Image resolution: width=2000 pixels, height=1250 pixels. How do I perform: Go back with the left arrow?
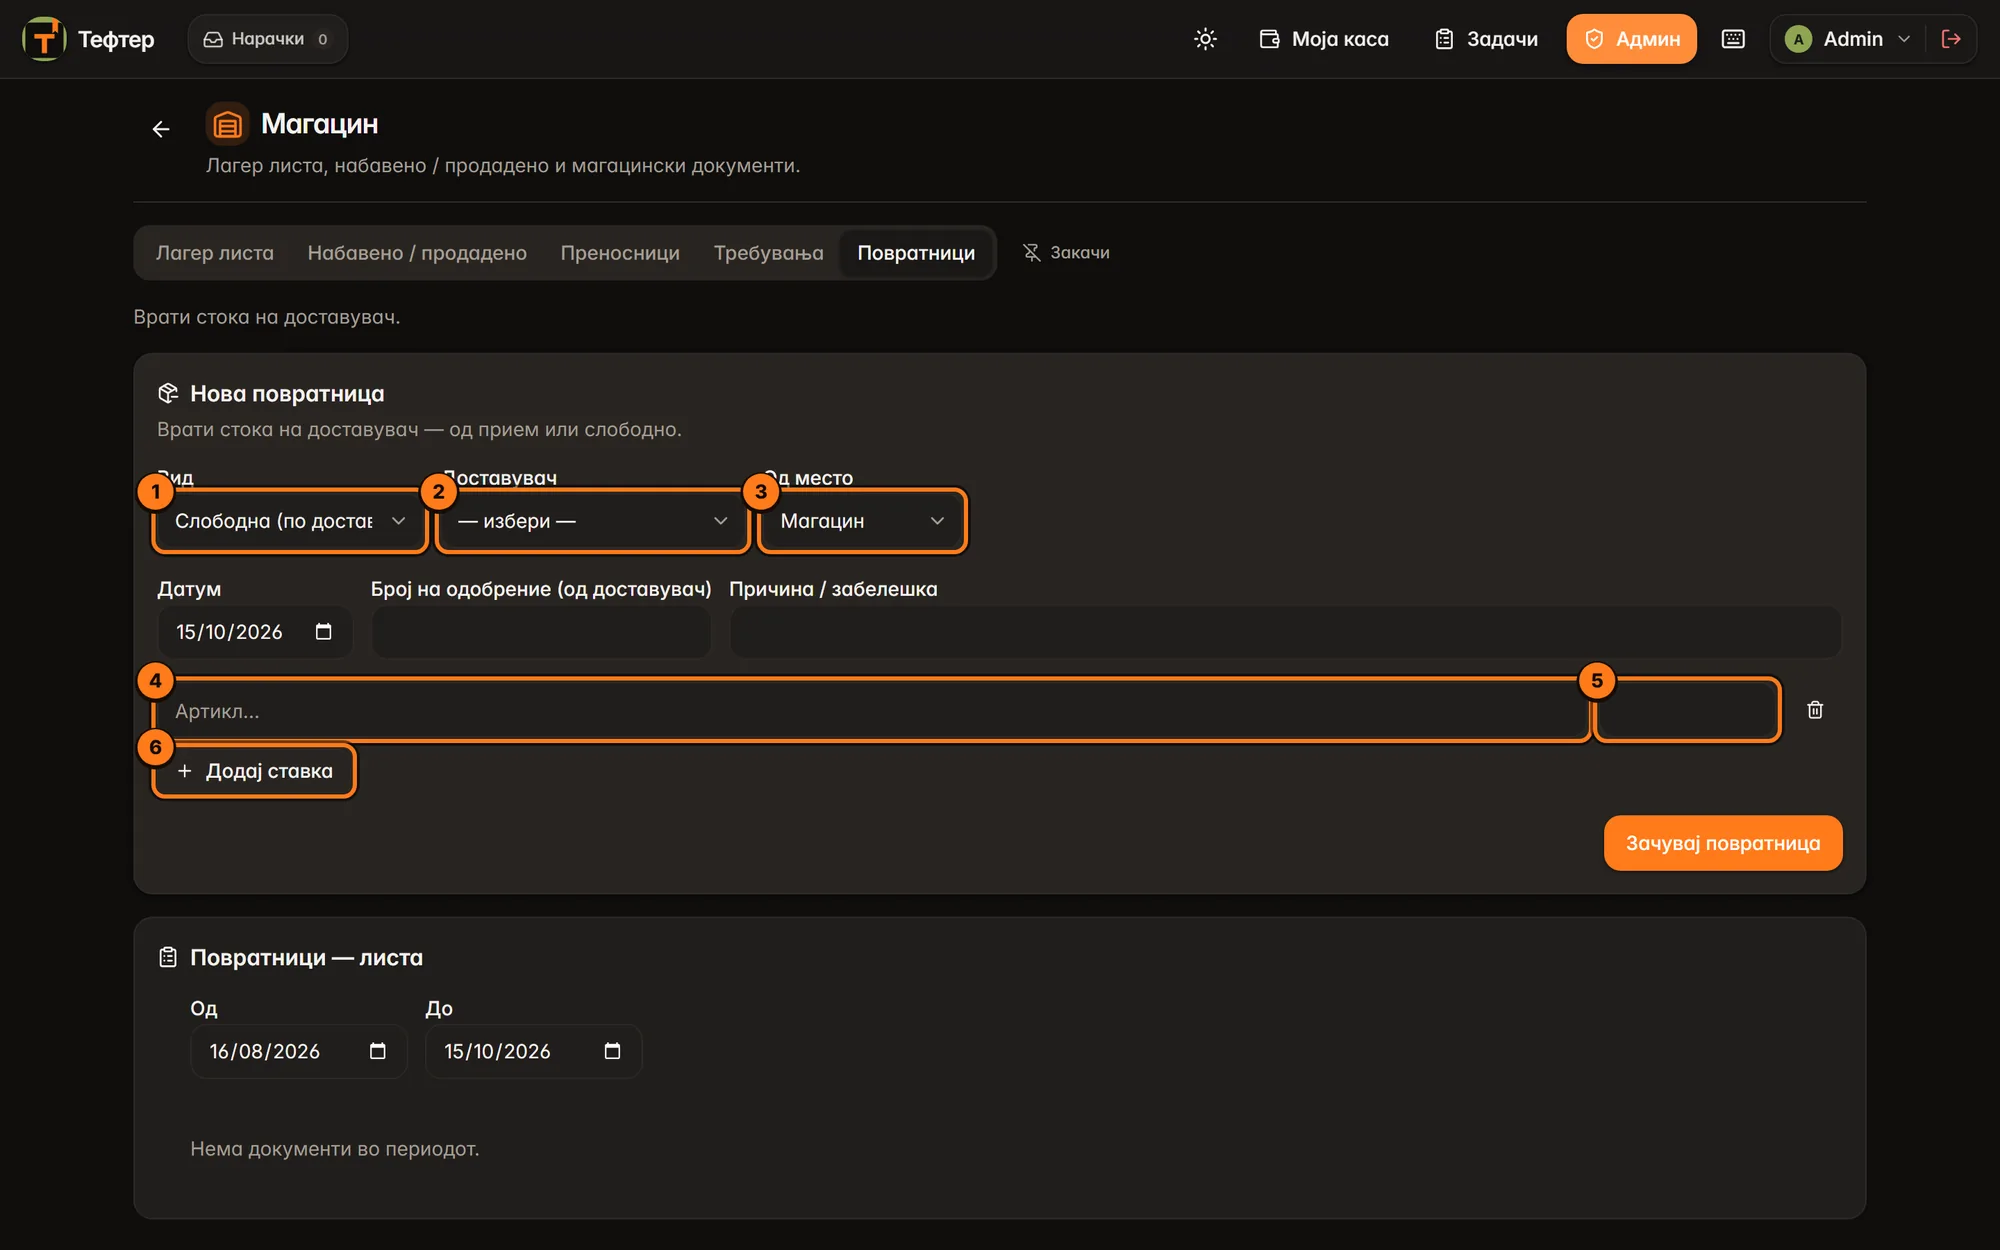pos(161,129)
